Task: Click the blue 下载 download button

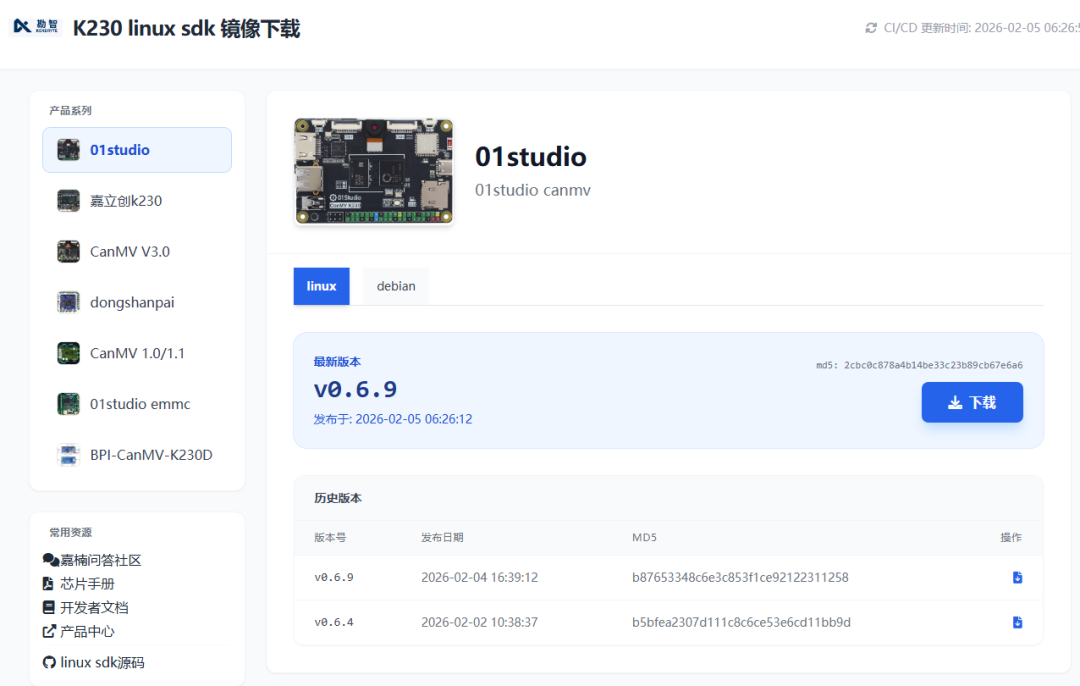Action: click(x=972, y=401)
